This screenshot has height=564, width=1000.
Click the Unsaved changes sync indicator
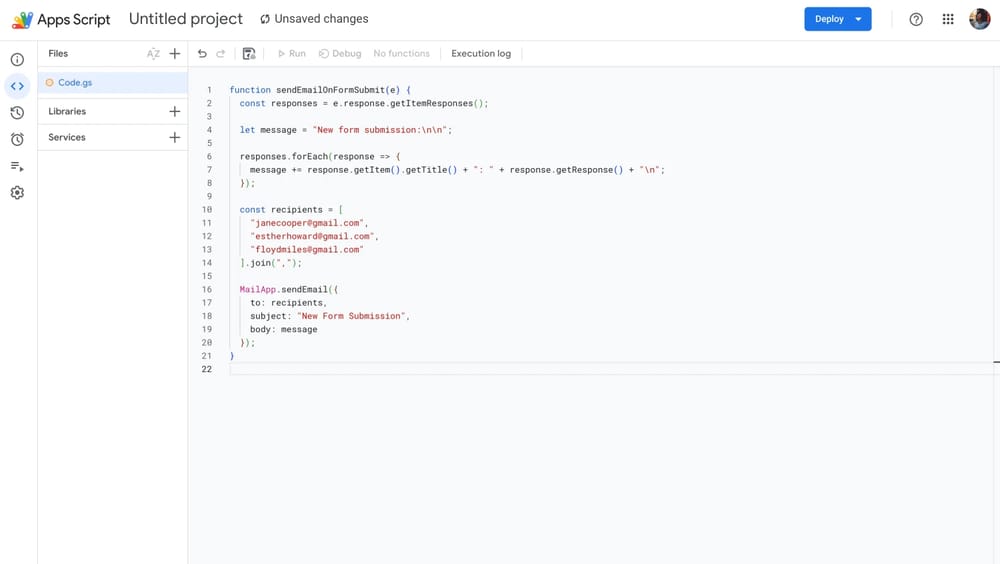point(314,19)
